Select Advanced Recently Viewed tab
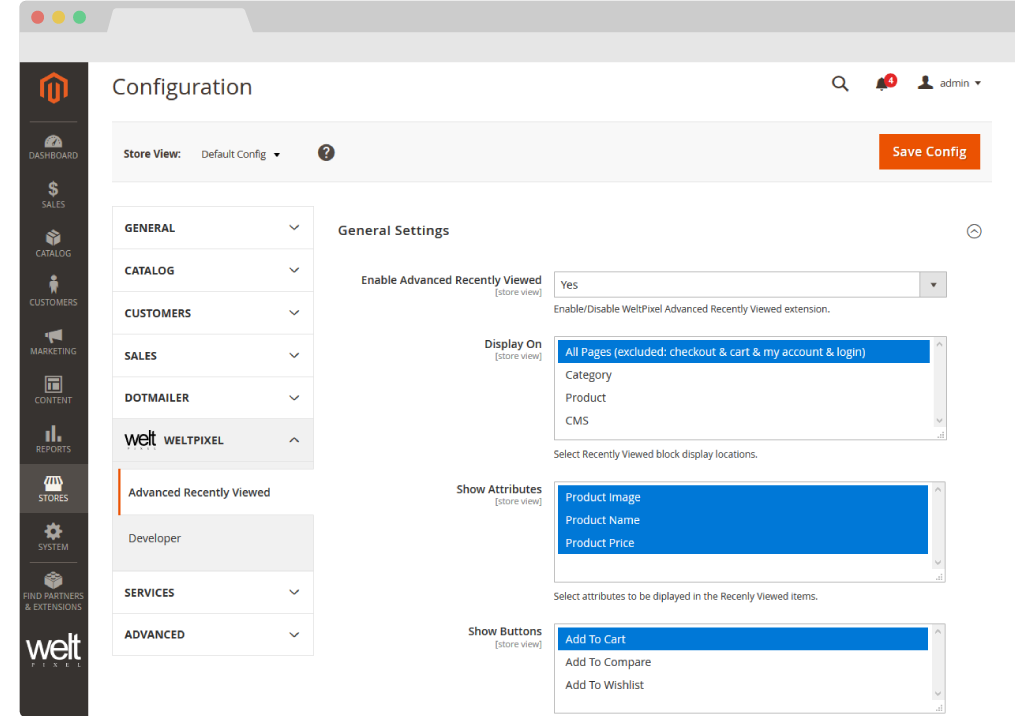Viewport: 1015px width, 716px height. 199,493
